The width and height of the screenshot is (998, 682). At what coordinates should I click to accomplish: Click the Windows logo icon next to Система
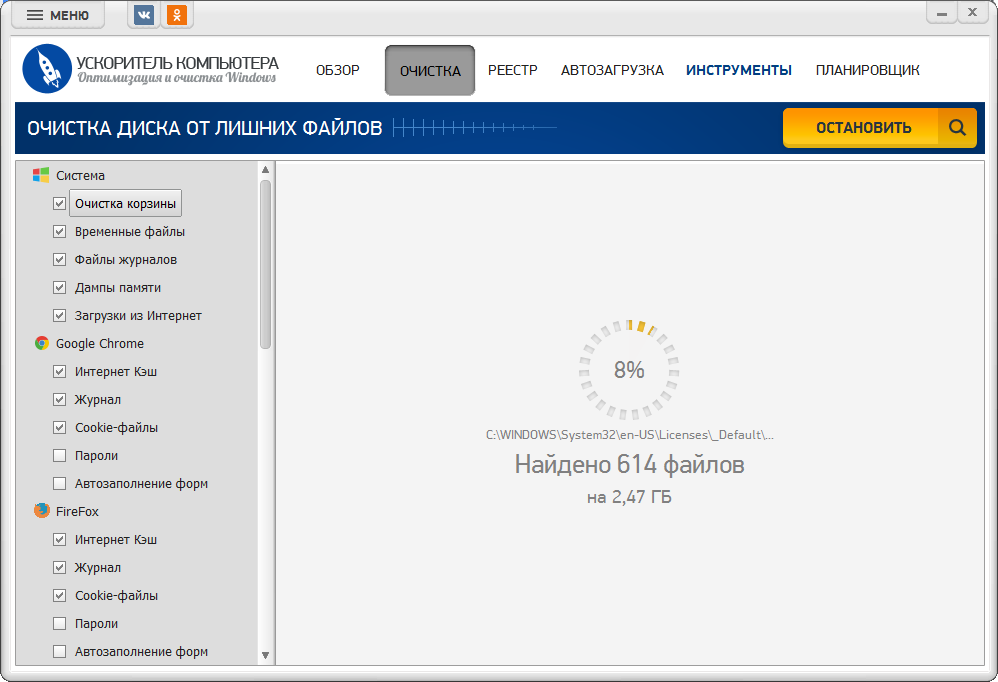tap(41, 175)
